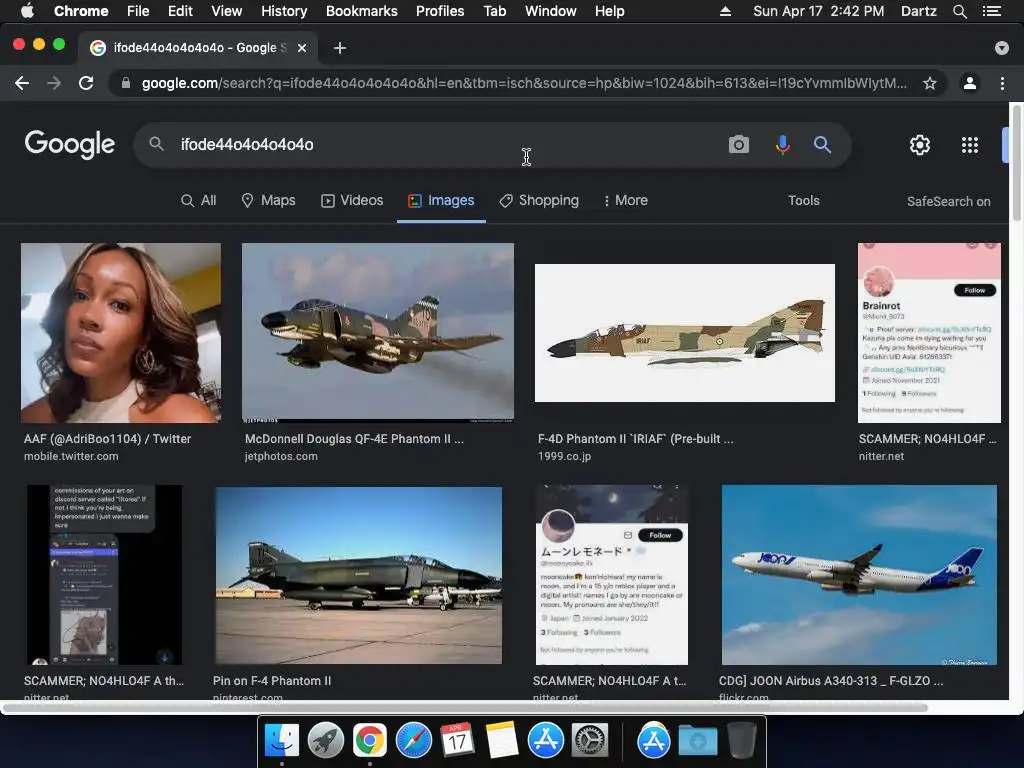Screen dimensions: 1024x768
Task: Click the Chrome back arrow
Action: (22, 83)
